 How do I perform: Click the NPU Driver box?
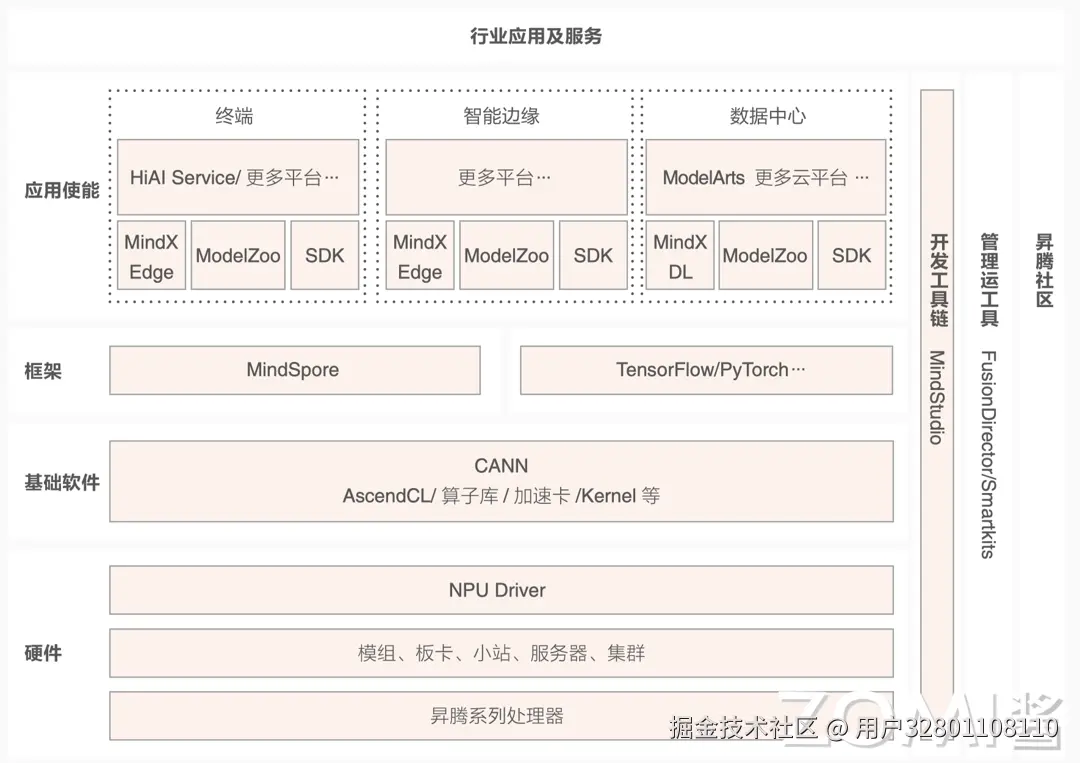pyautogui.click(x=501, y=590)
